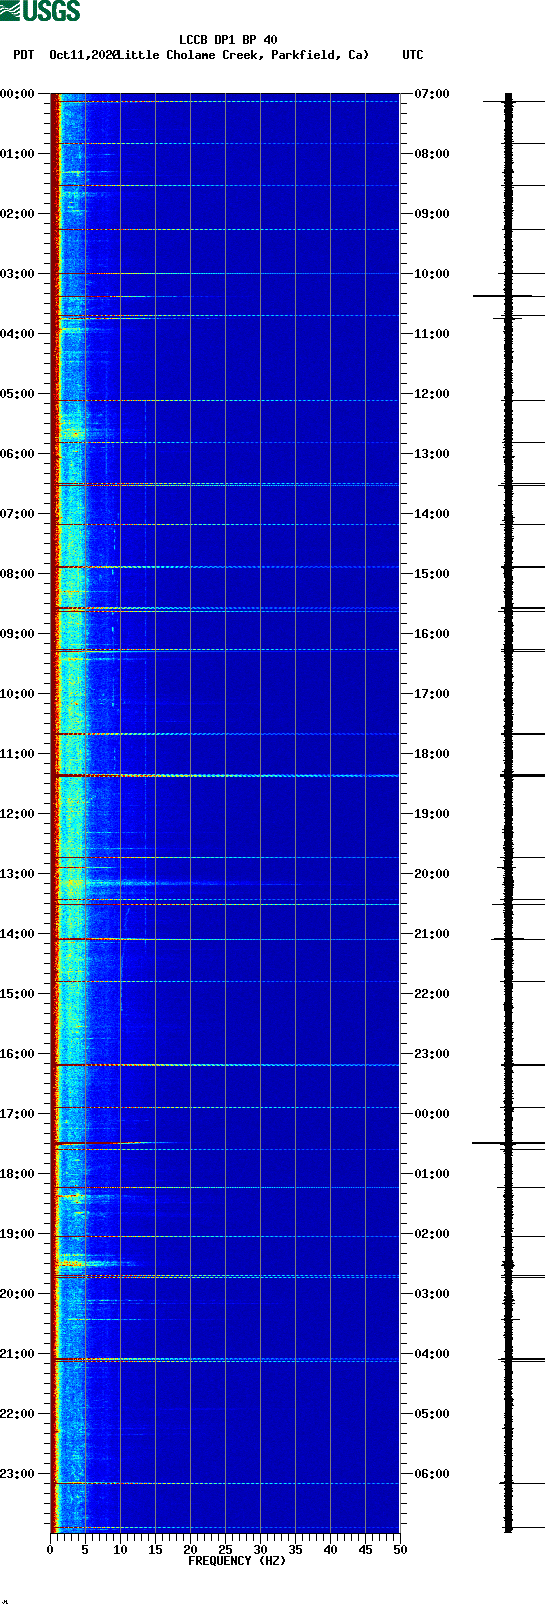Image resolution: width=552 pixels, height=1613 pixels.
Task: Click the 02:00 label on UTC axis
Action: (432, 1234)
